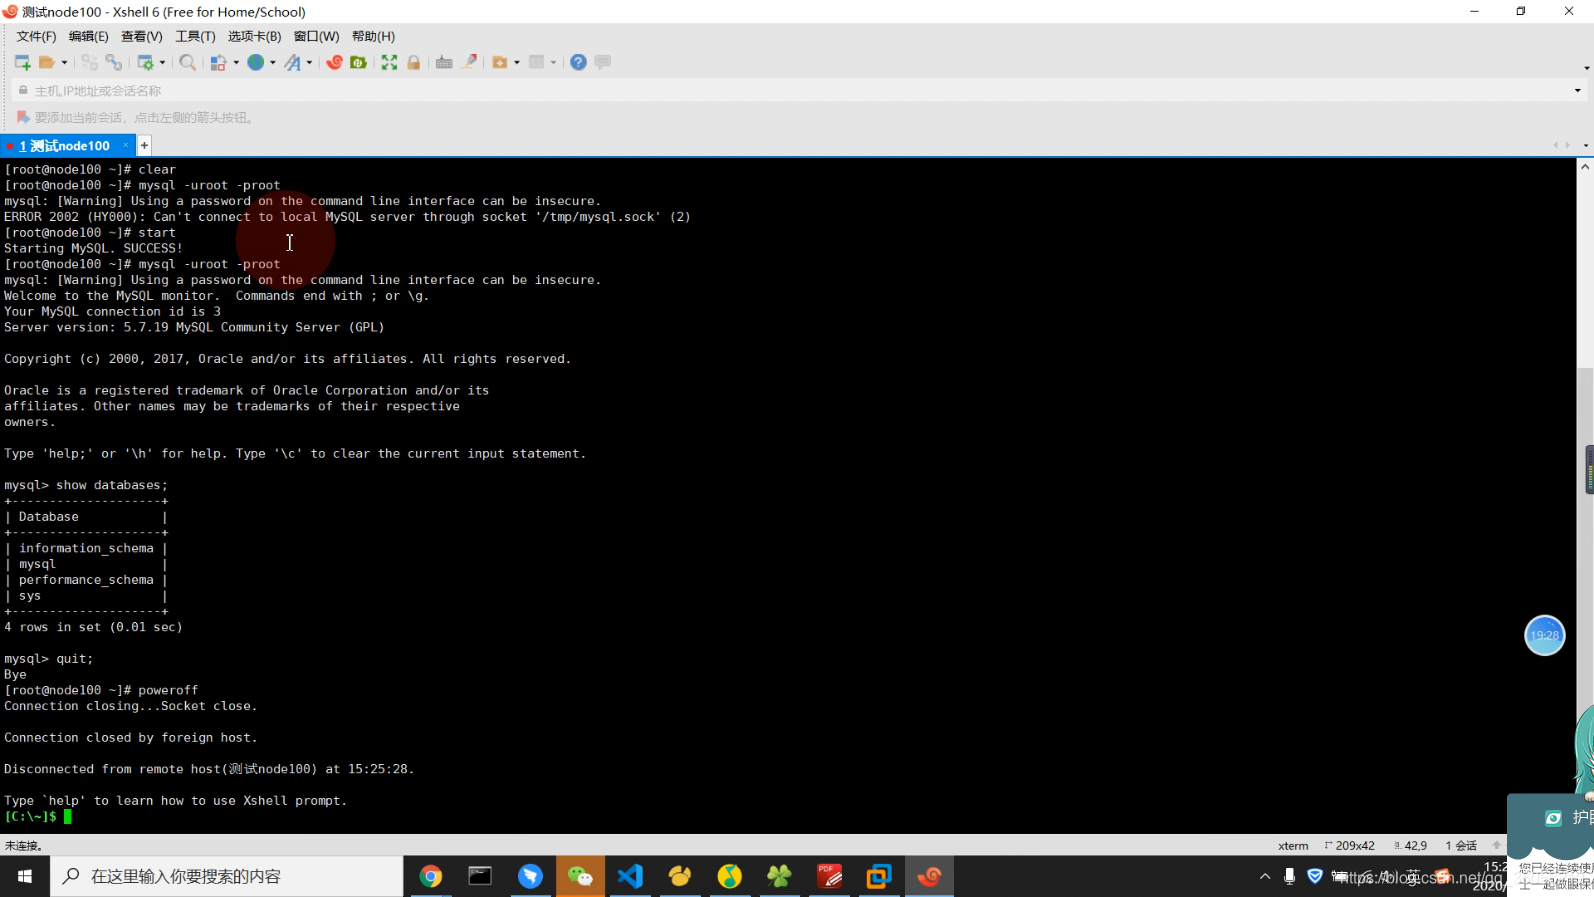Click the Find magnifier icon
The image size is (1594, 897).
click(187, 62)
